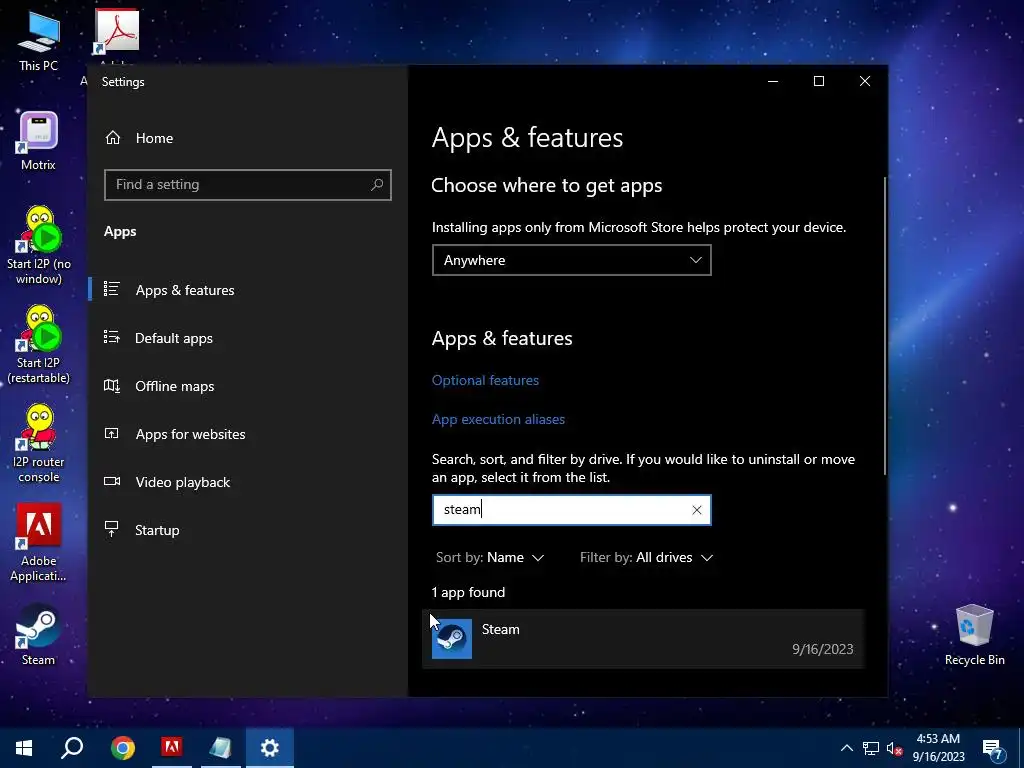Click the Find a setting search box
Viewport: 1024px width, 768px height.
248,185
